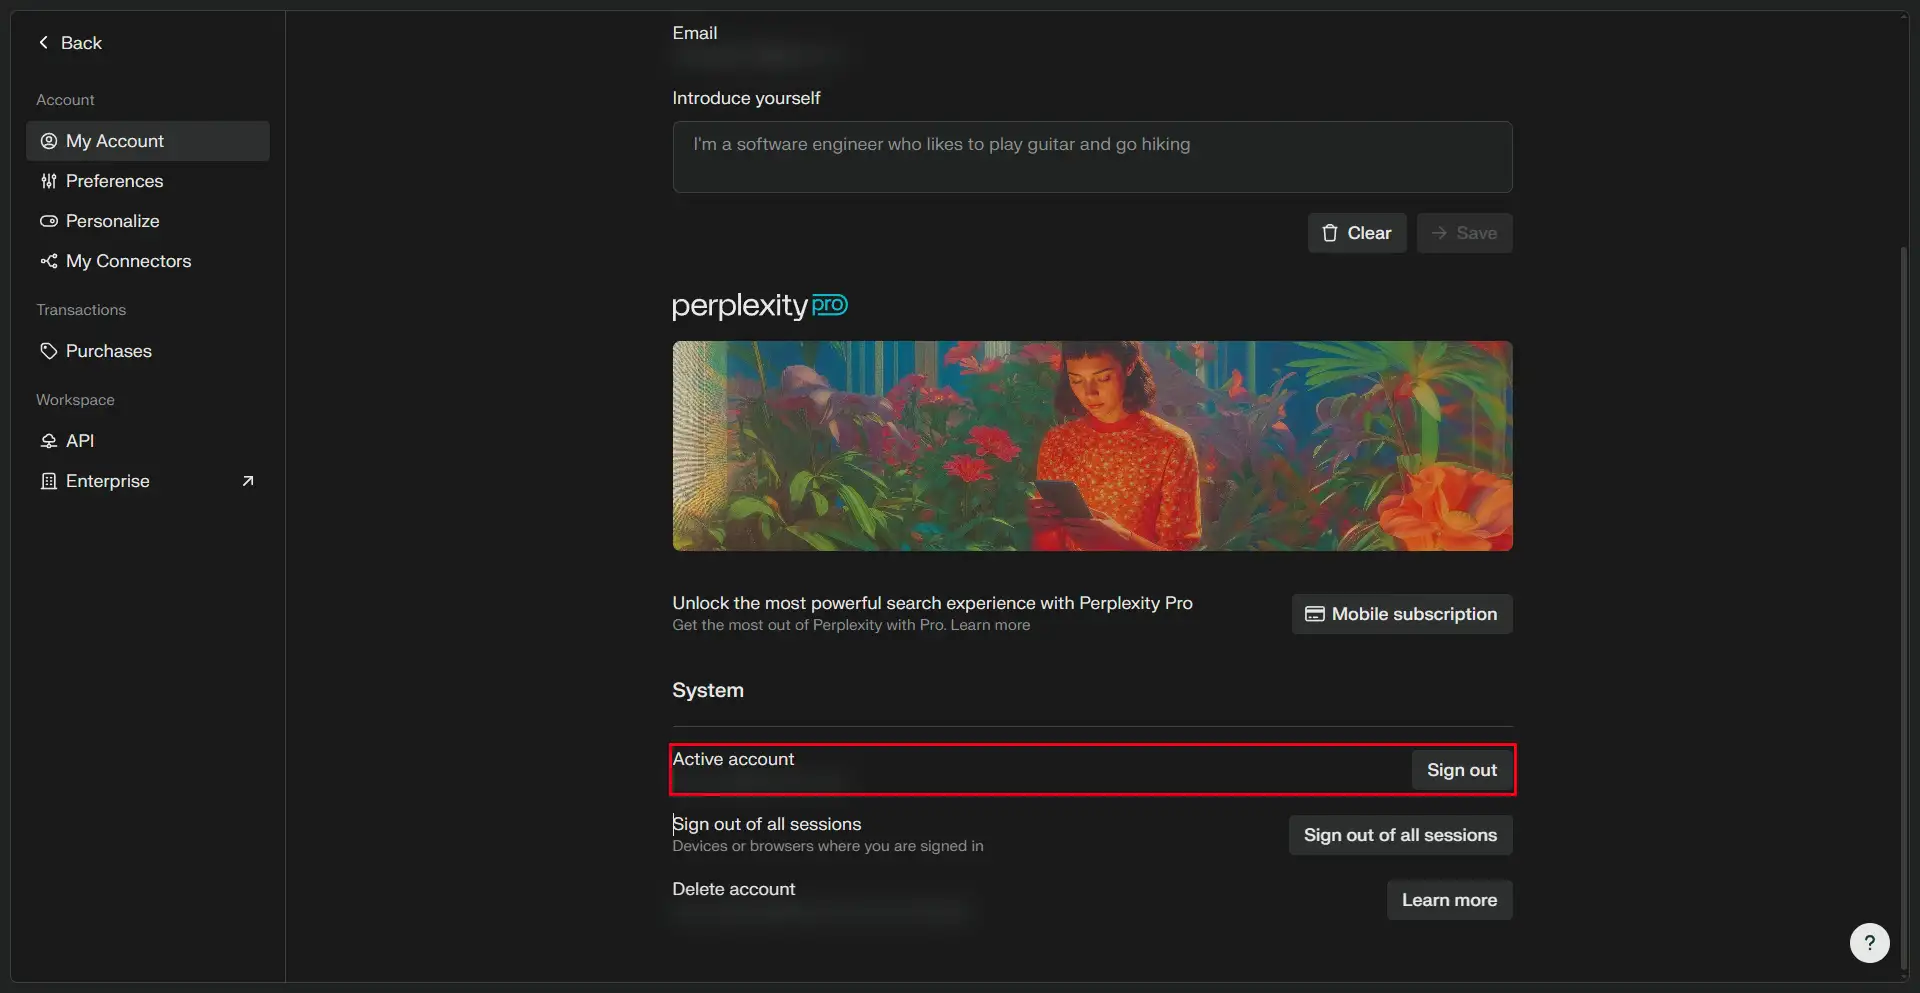Sign out of the active account
Screen dimensions: 1920x993
(x=1462, y=770)
